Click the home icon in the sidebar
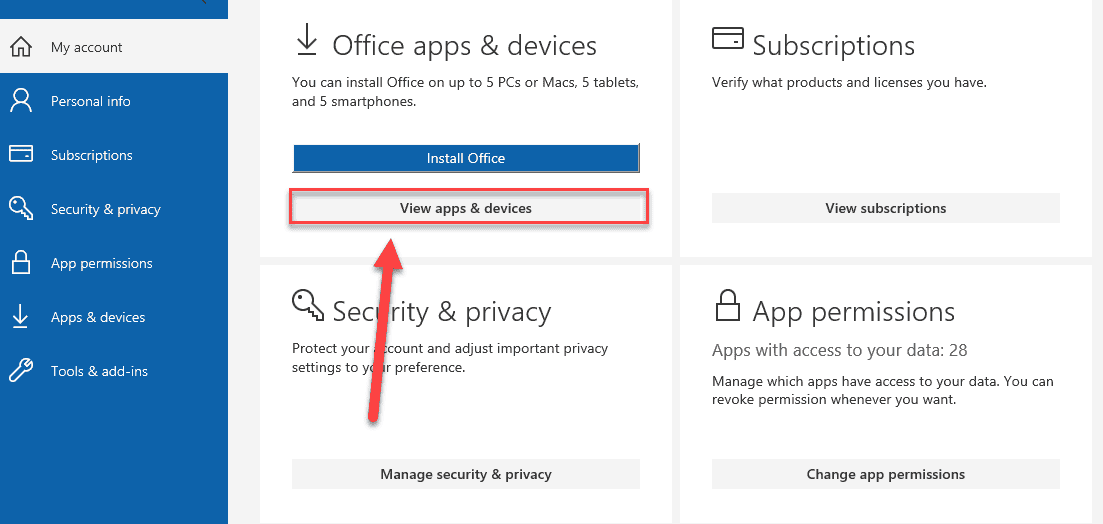Image resolution: width=1103 pixels, height=524 pixels. click(20, 47)
